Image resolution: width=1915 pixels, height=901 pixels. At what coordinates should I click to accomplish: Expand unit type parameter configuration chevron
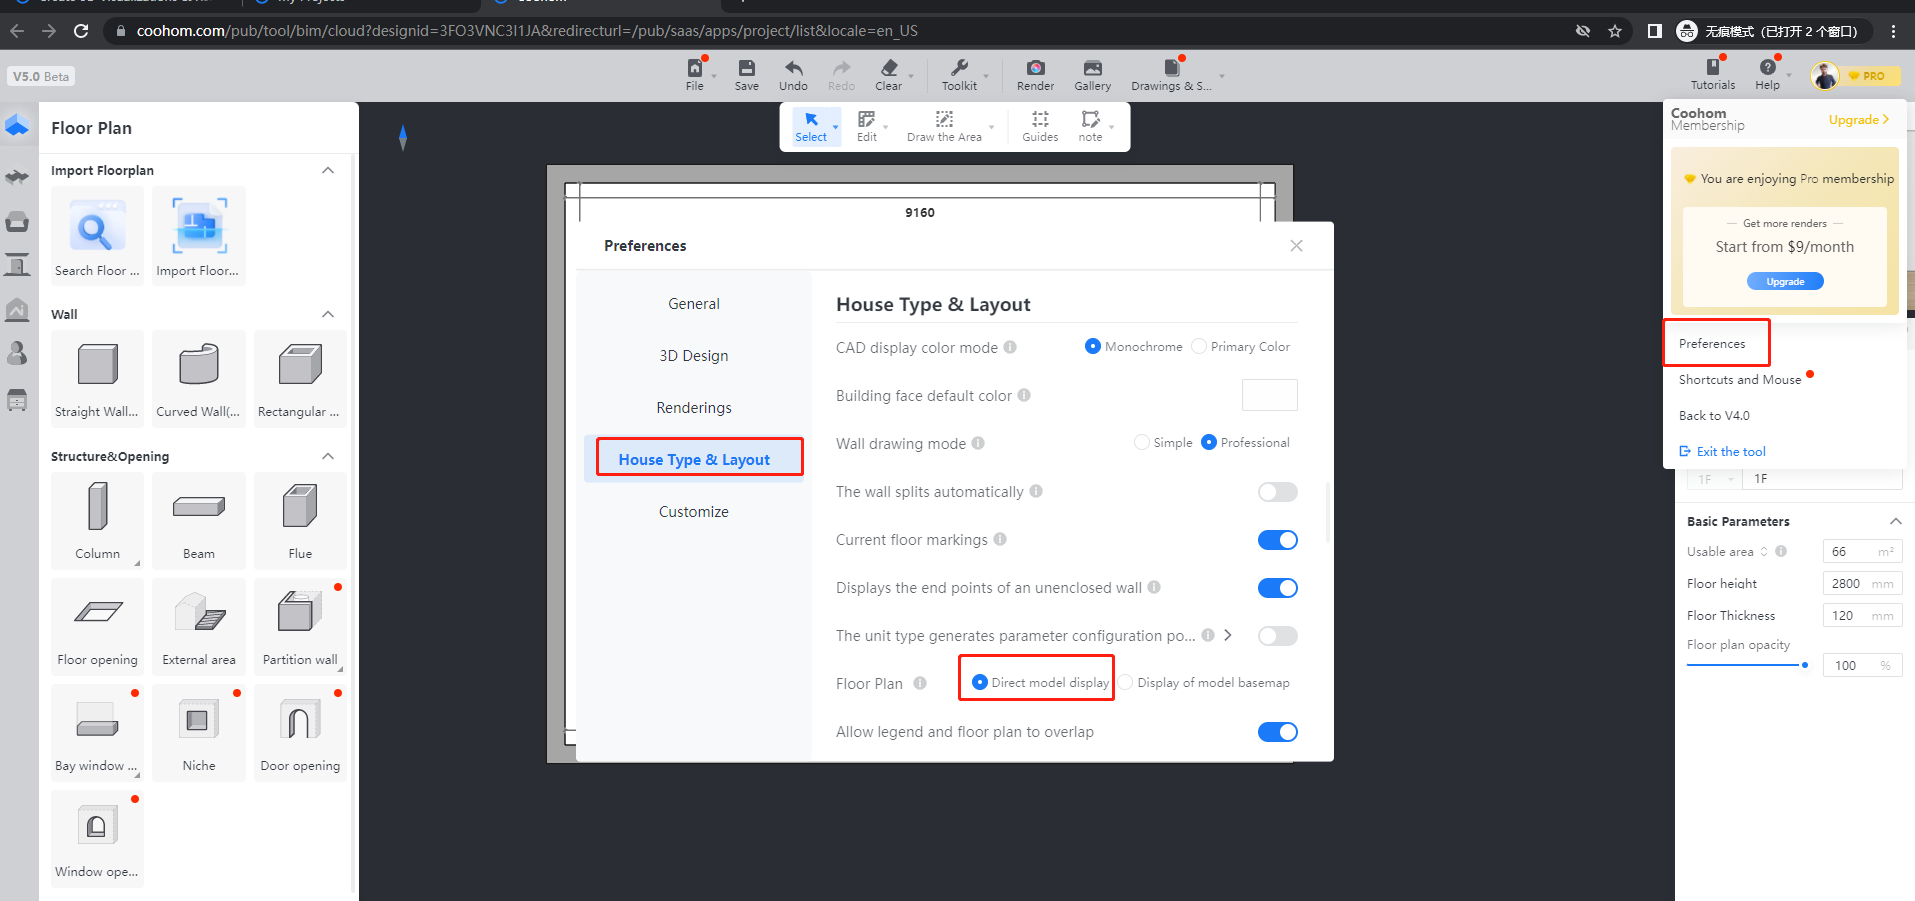coord(1228,635)
